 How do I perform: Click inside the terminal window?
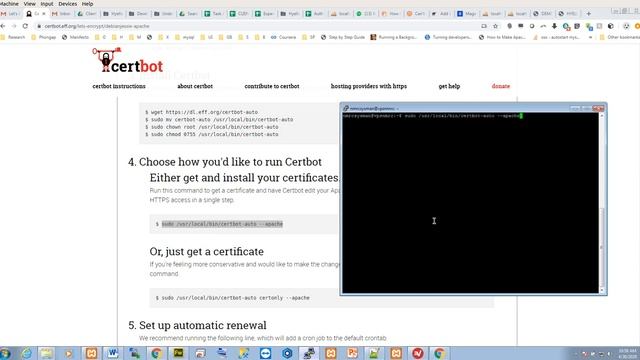point(470,203)
